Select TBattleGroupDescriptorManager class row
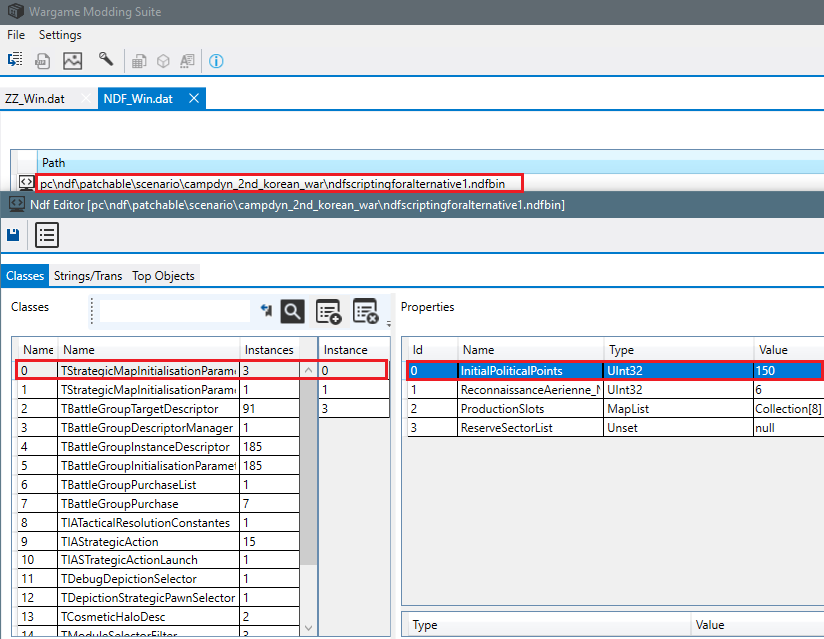This screenshot has height=639, width=824. coord(158,428)
